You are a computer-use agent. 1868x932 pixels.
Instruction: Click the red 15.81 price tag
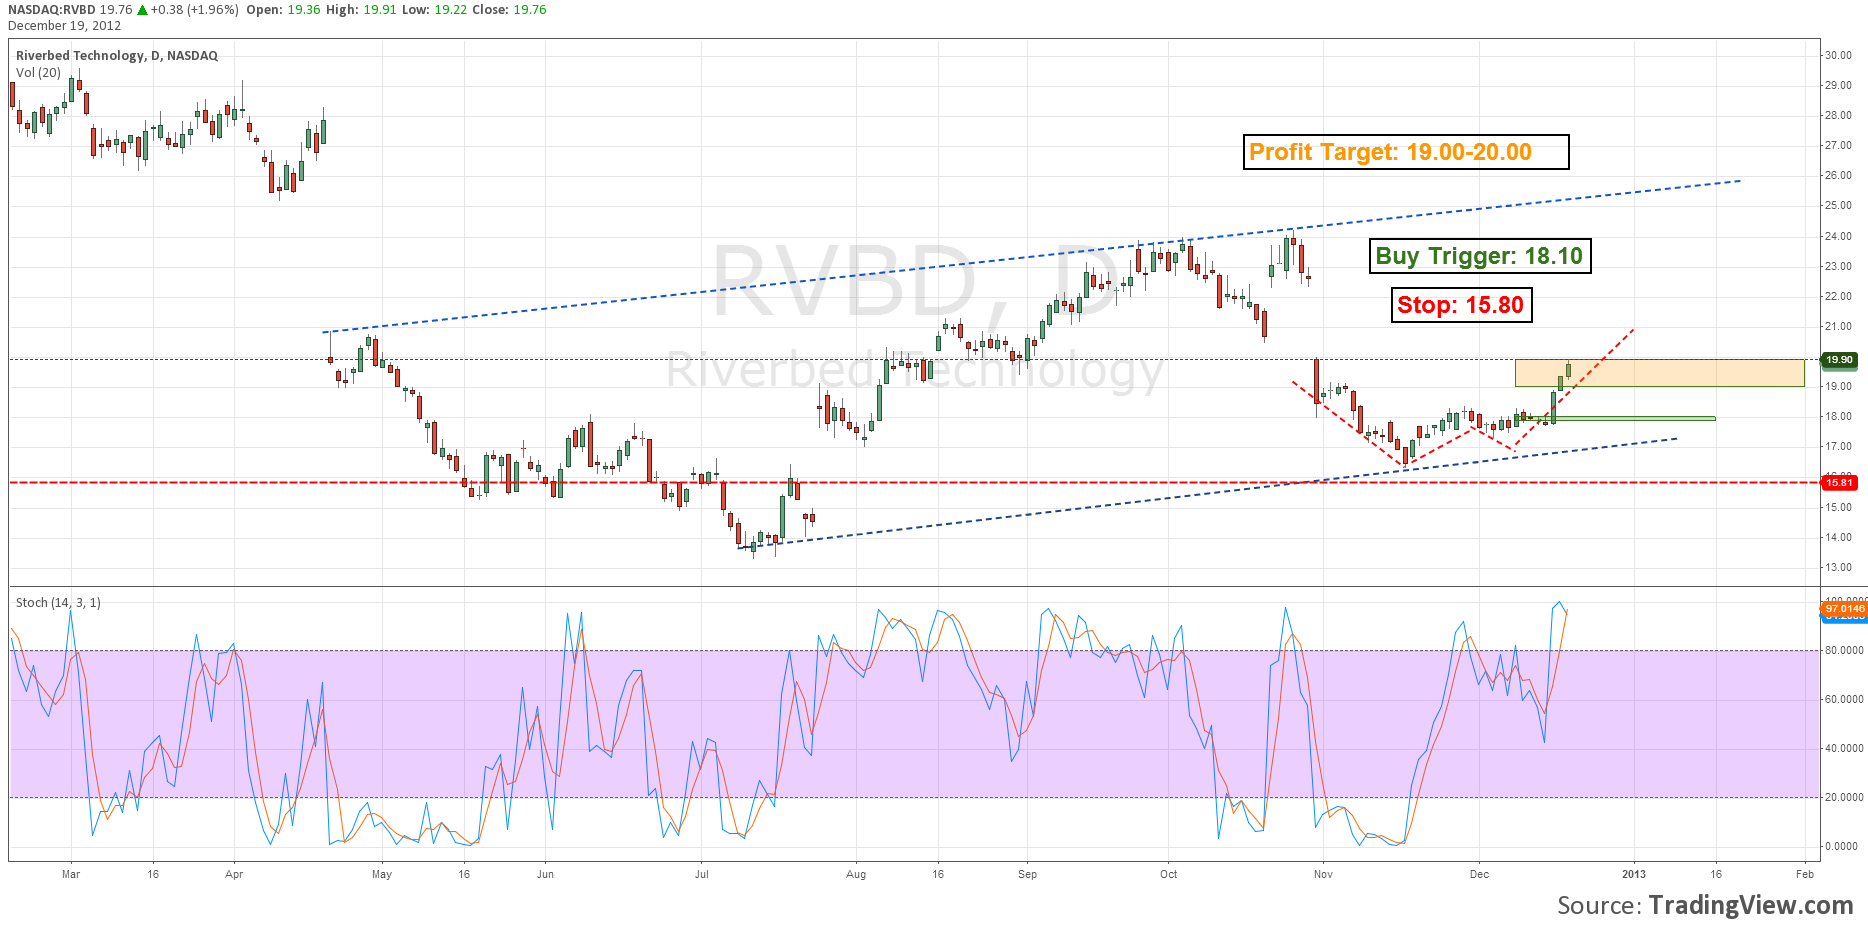click(1839, 483)
